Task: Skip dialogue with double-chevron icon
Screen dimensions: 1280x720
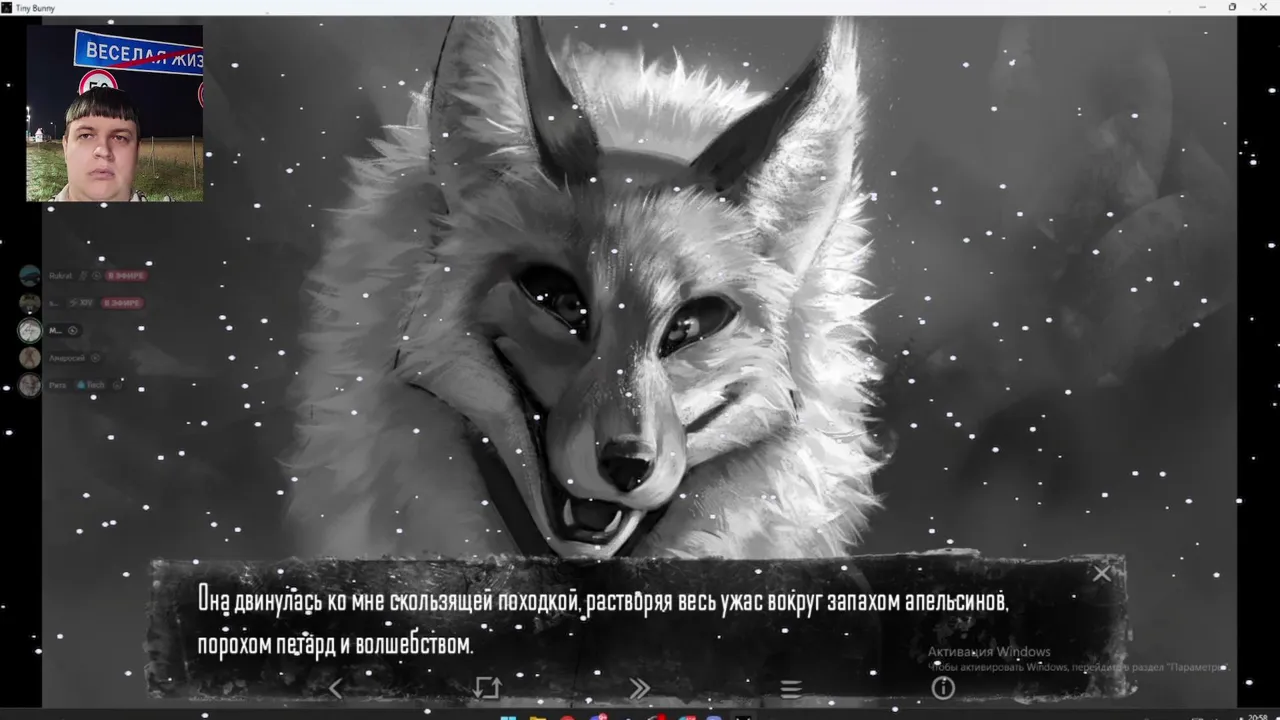Action: click(638, 688)
